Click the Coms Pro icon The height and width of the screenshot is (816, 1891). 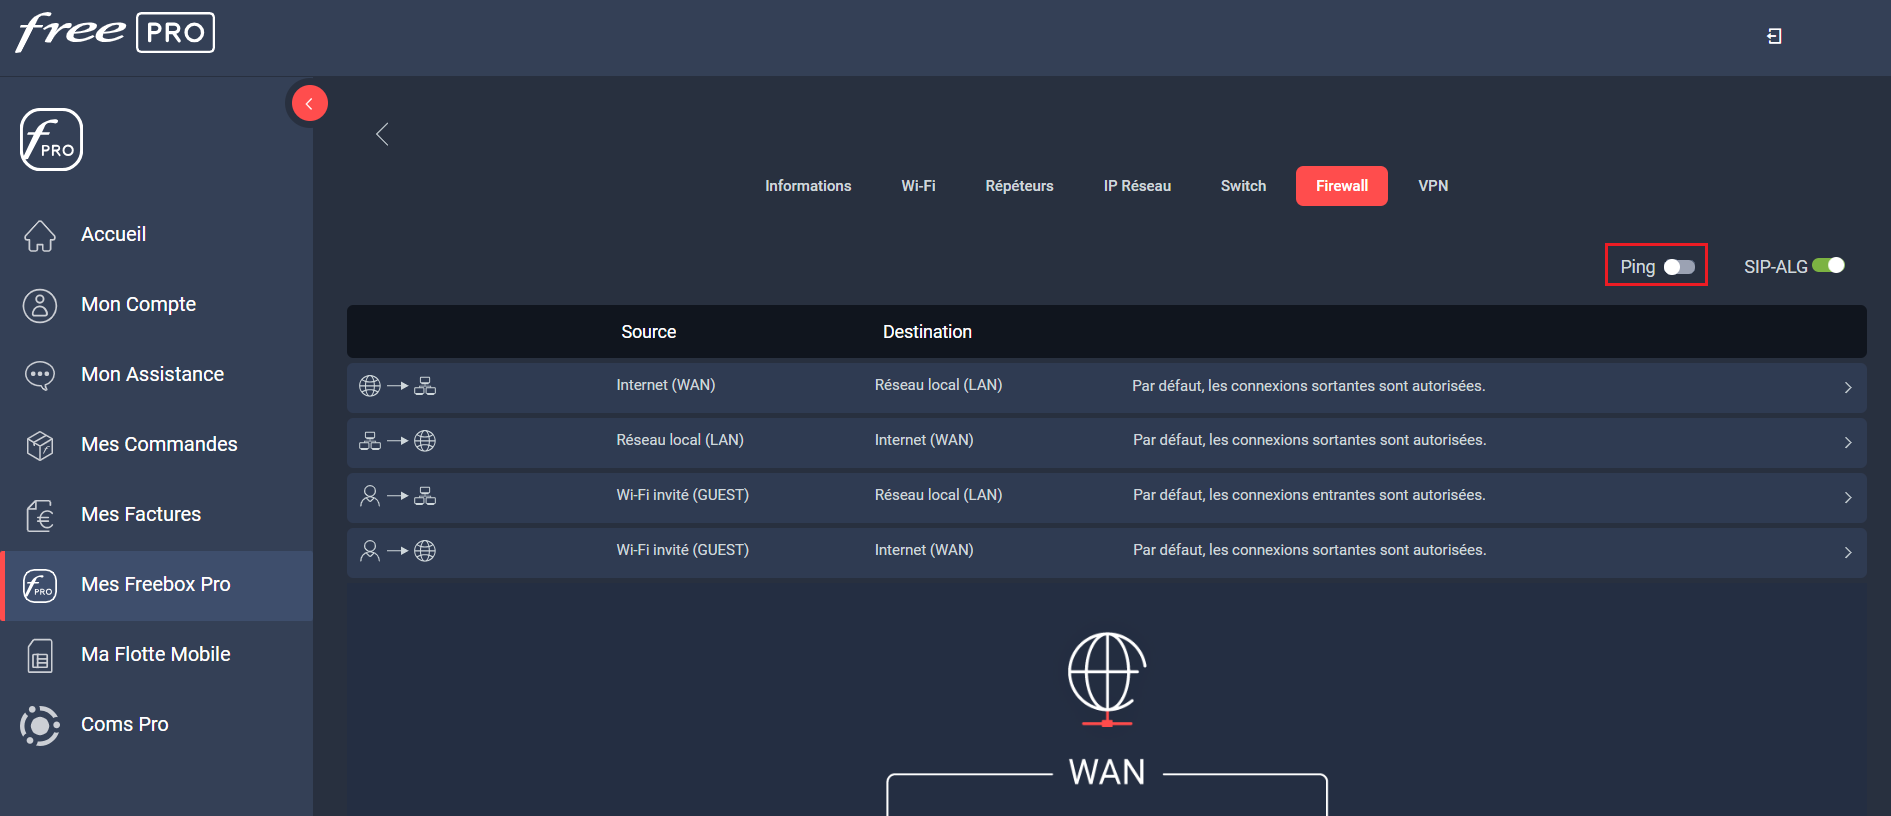coord(40,725)
